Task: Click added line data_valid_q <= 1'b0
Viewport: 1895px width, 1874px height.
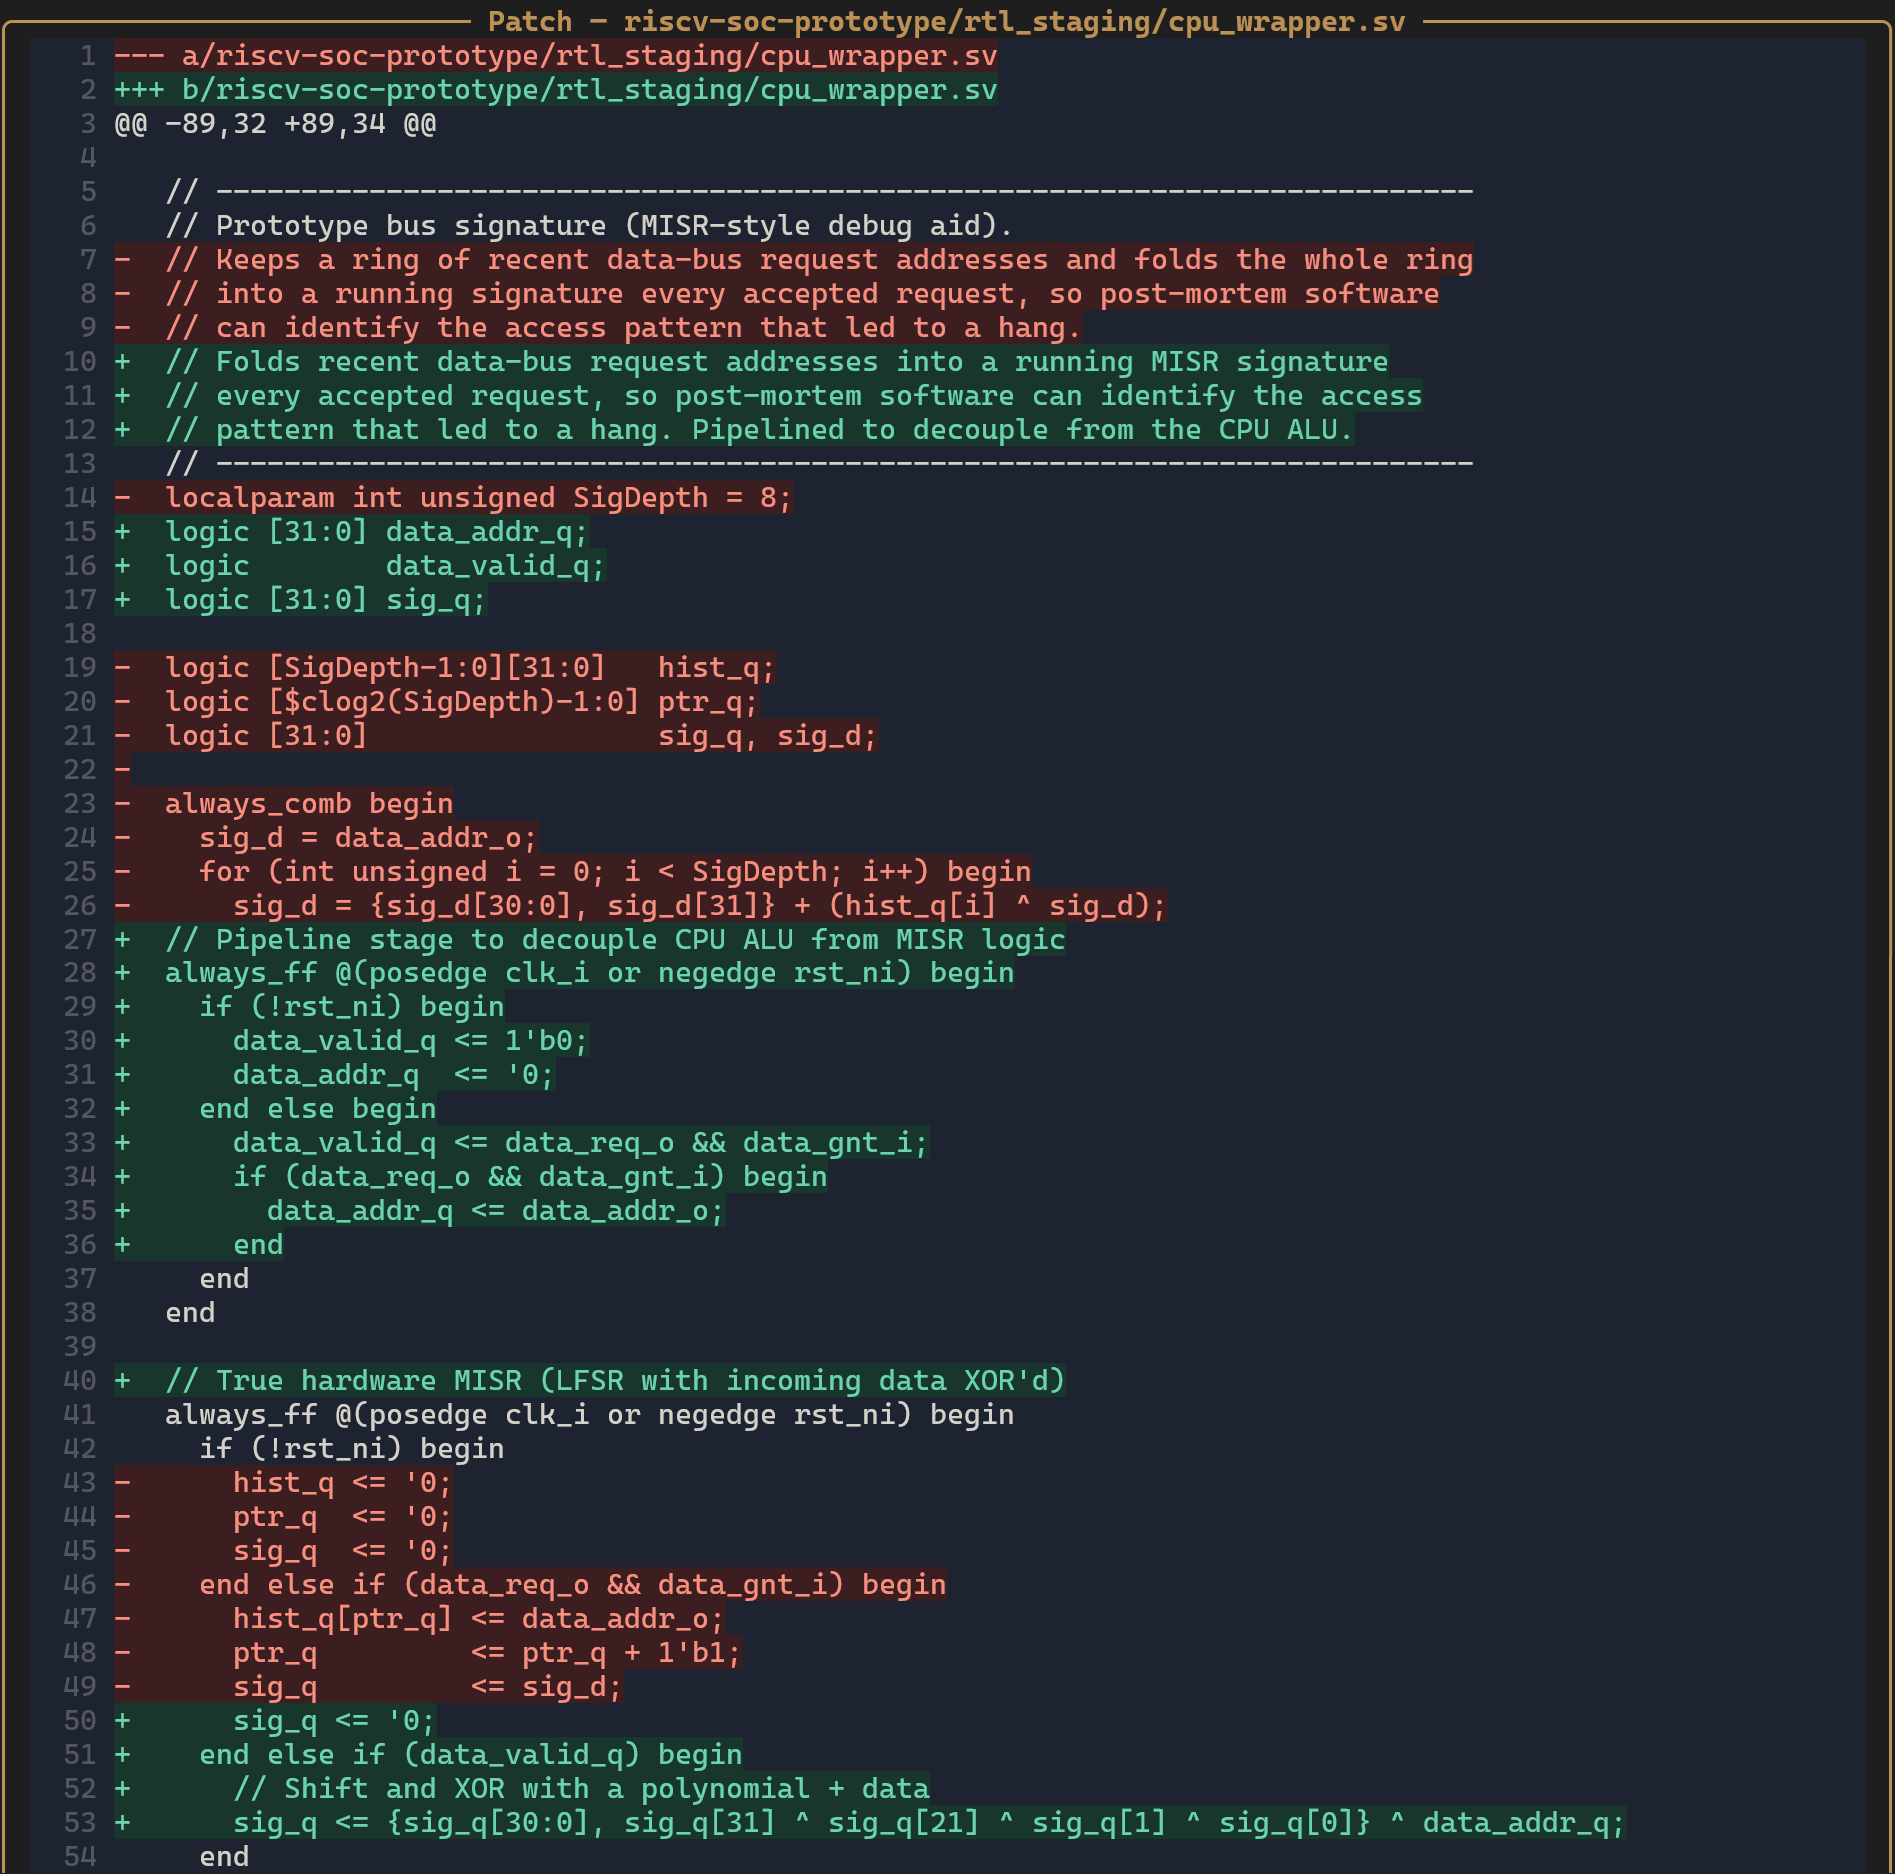Action: [352, 1041]
